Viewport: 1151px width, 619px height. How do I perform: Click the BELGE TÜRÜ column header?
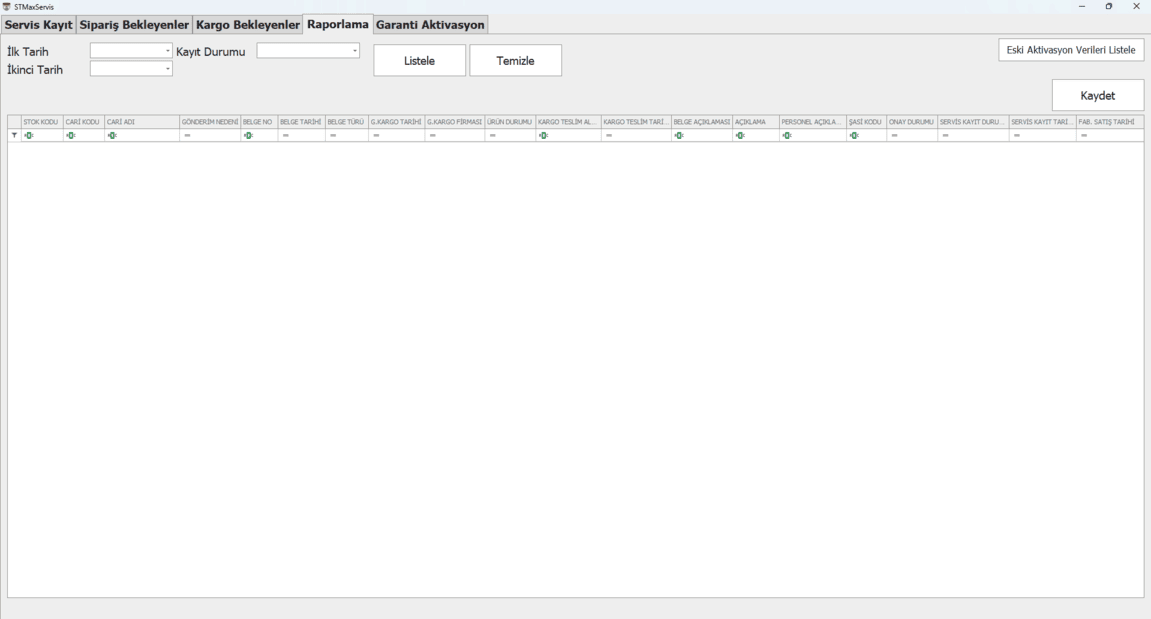click(346, 122)
